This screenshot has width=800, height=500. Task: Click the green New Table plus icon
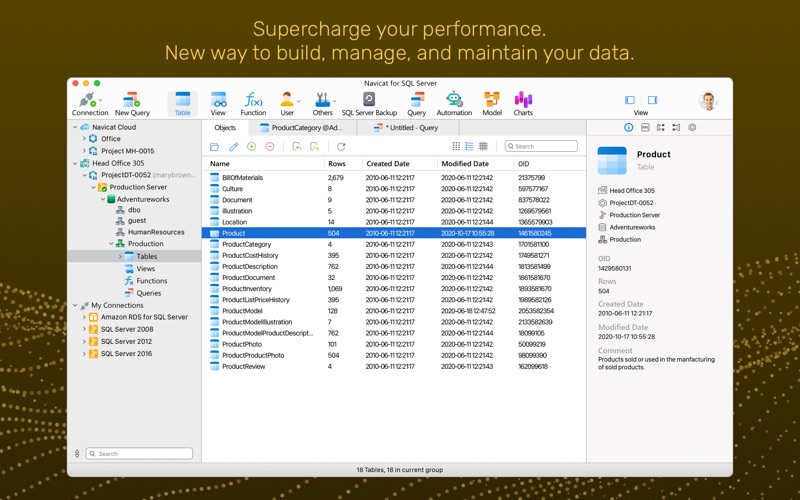252,146
